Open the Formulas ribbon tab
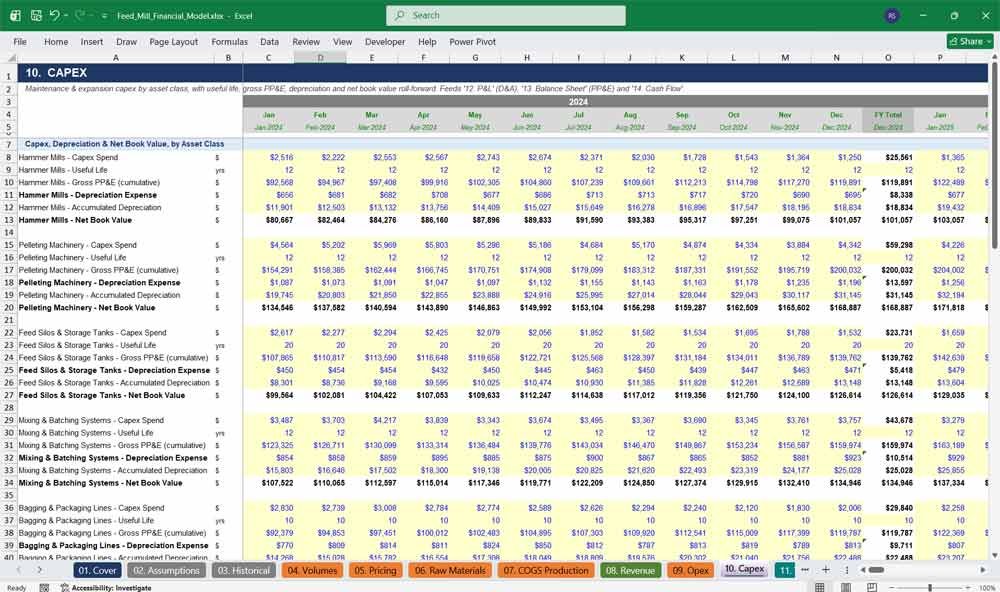The height and width of the screenshot is (592, 1000). 230,41
